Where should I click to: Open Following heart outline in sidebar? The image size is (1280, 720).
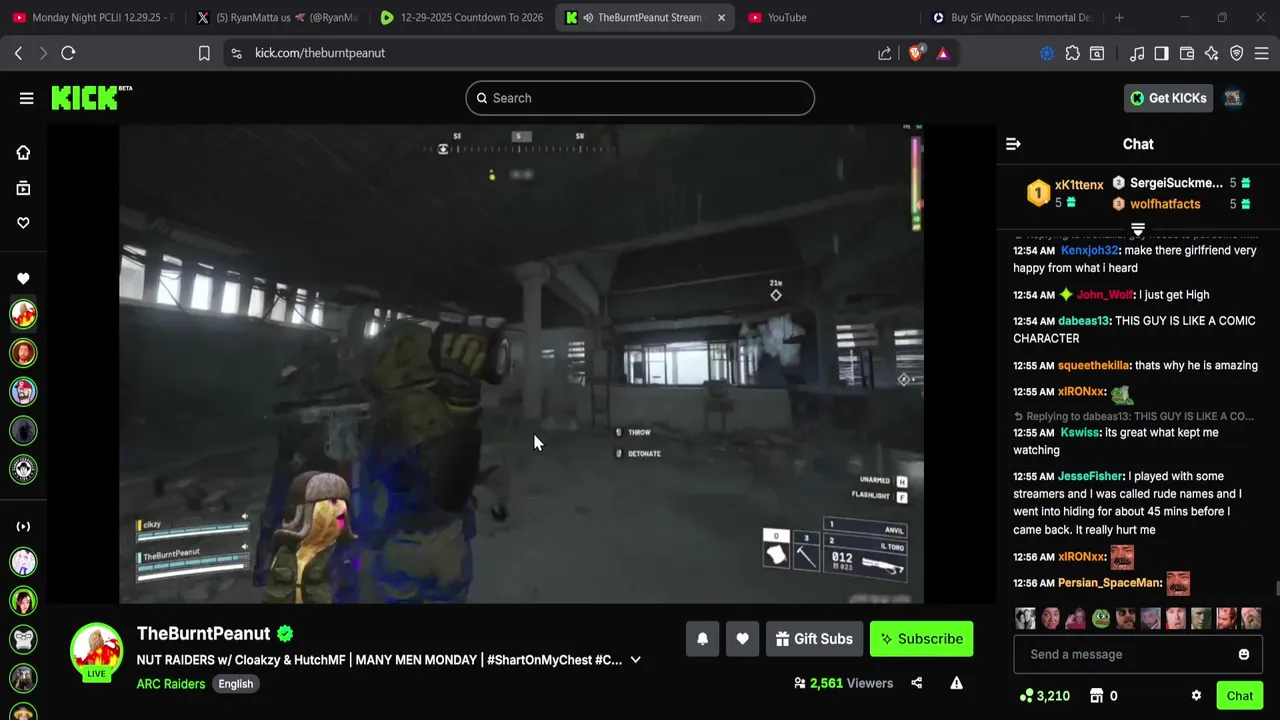click(x=23, y=223)
